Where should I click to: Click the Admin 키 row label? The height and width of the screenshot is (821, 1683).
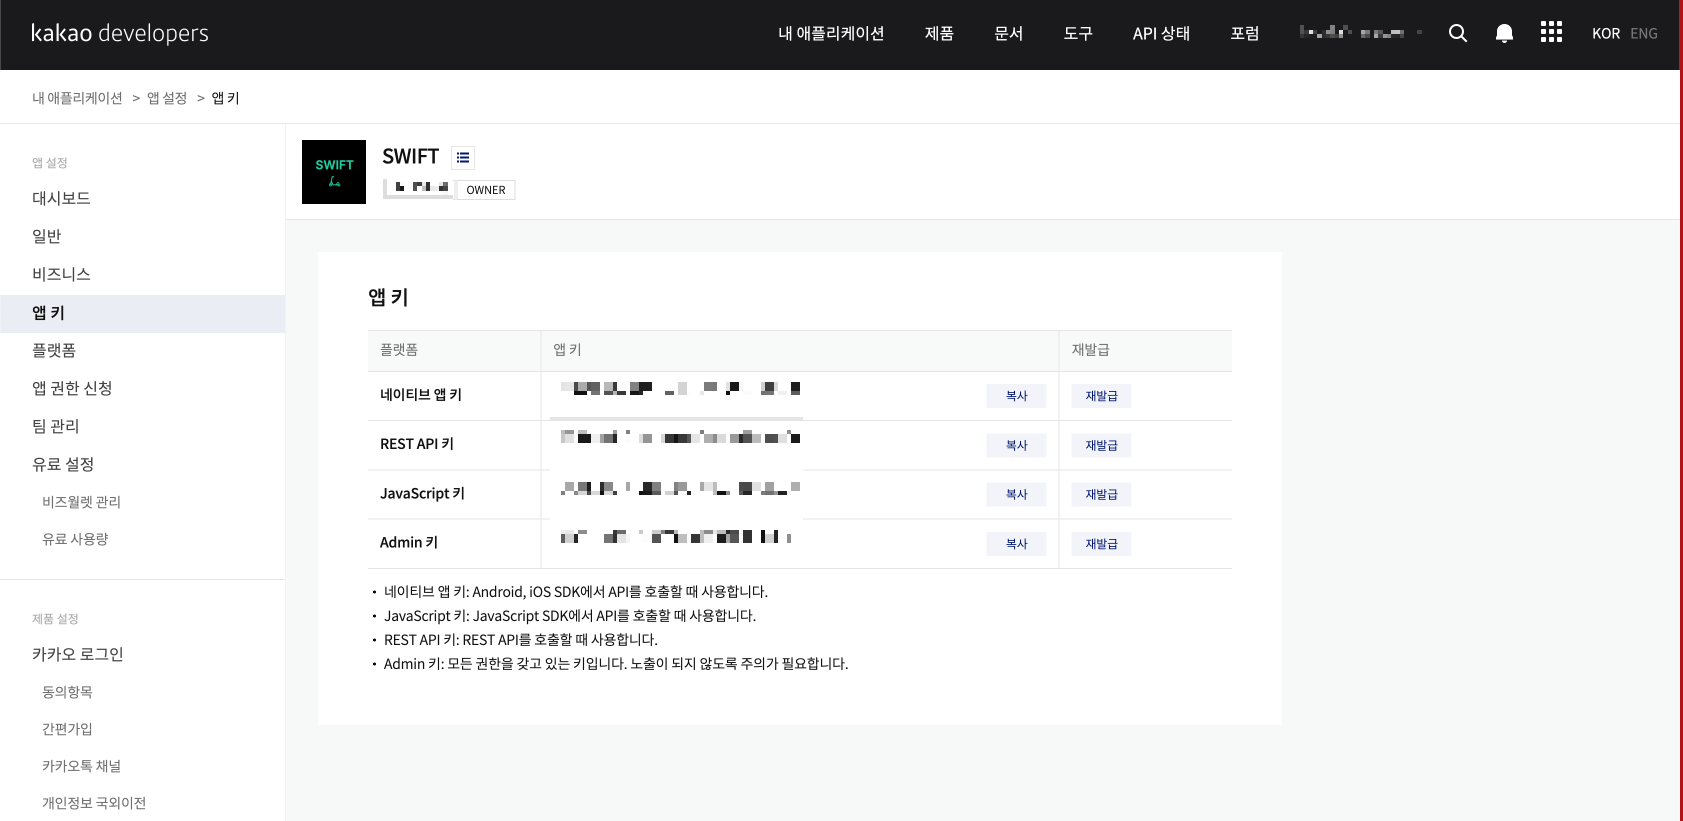(409, 542)
